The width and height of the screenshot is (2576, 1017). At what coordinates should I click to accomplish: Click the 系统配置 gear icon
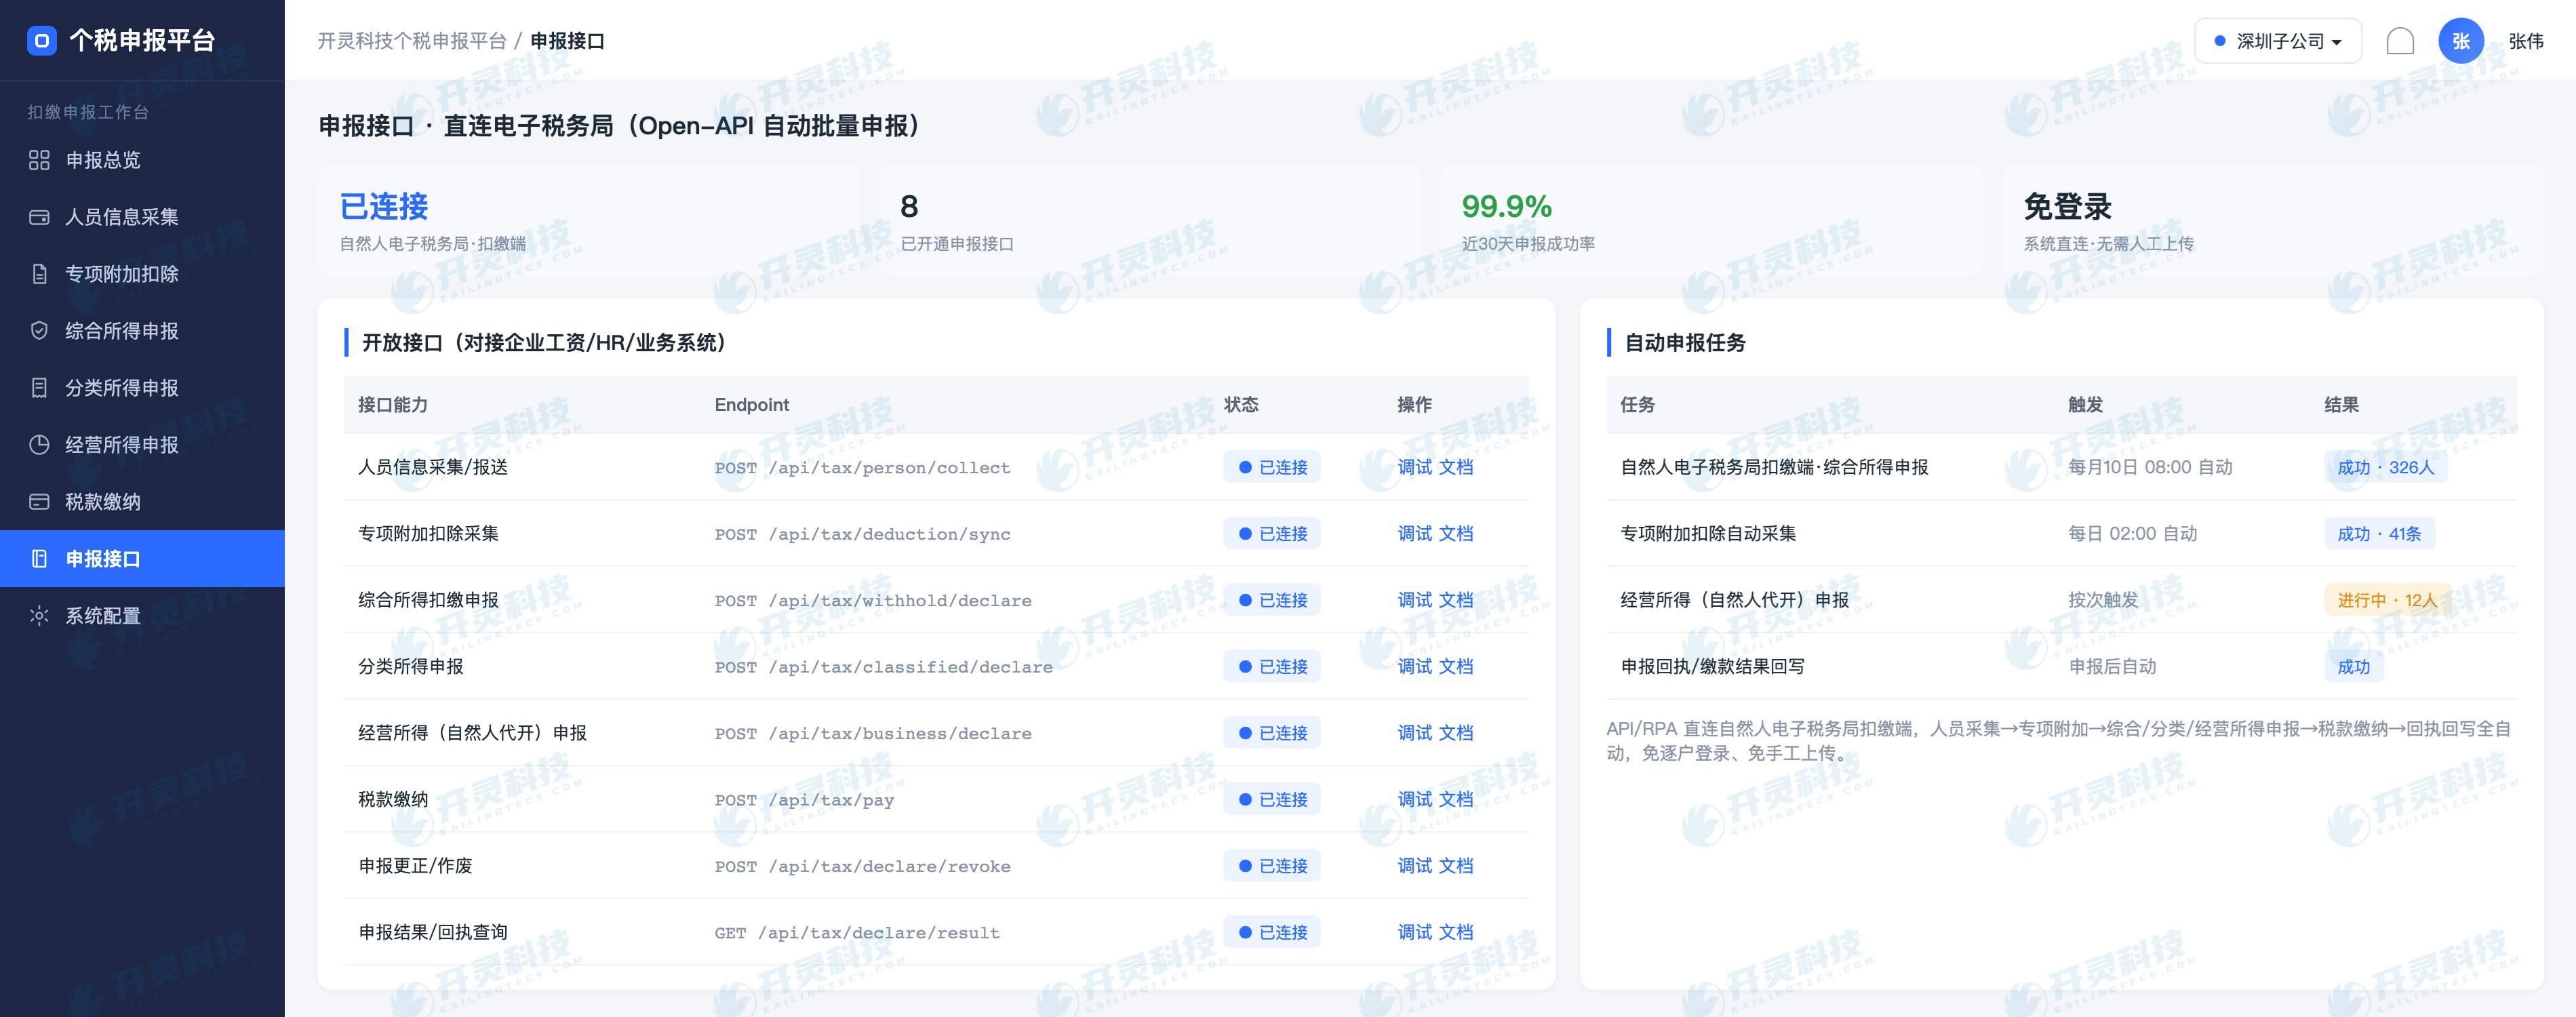pos(39,616)
